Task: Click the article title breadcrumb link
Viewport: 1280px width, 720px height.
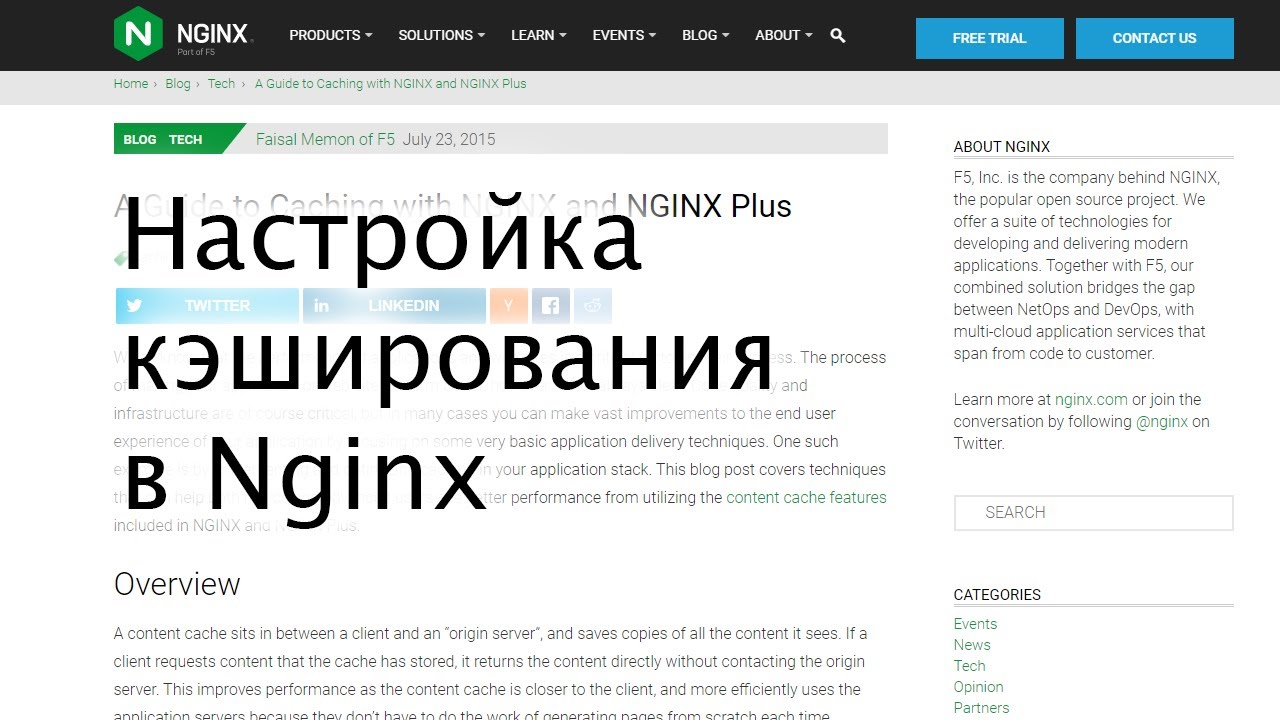Action: click(390, 84)
